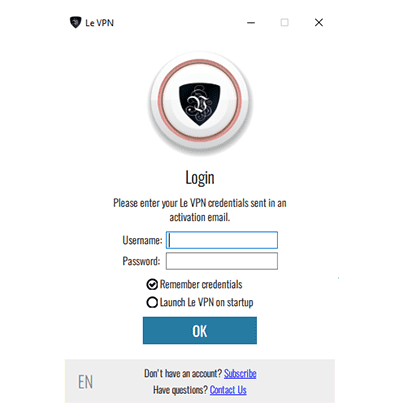Click the Login heading text
The width and height of the screenshot is (400, 416).
(x=200, y=178)
